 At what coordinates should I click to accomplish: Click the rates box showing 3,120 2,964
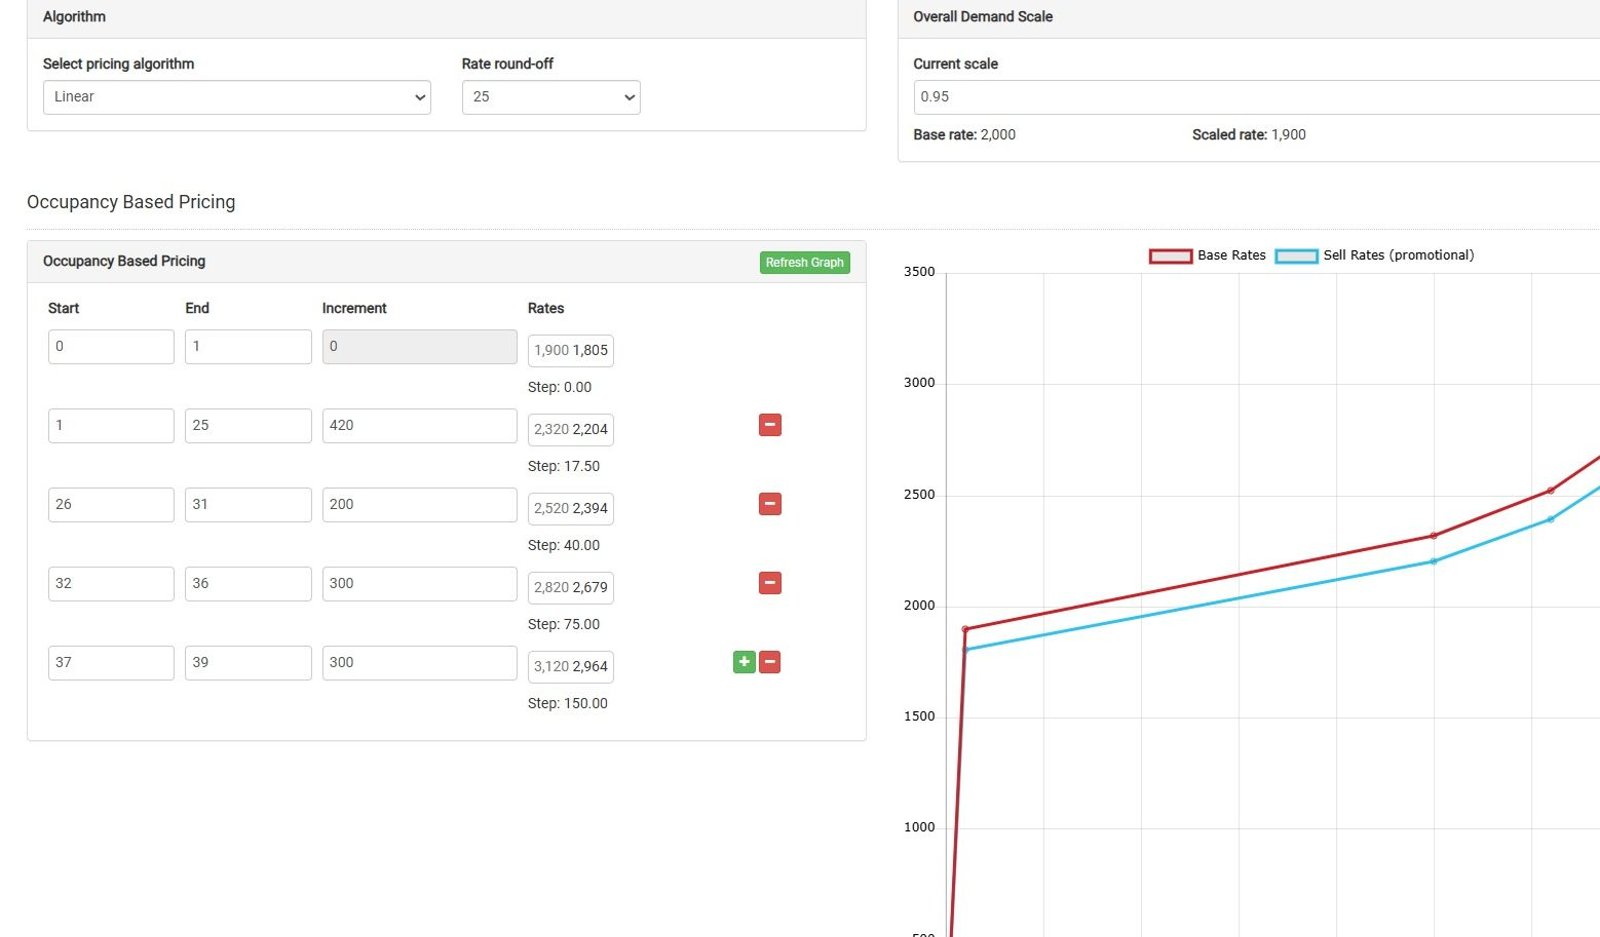click(x=571, y=666)
